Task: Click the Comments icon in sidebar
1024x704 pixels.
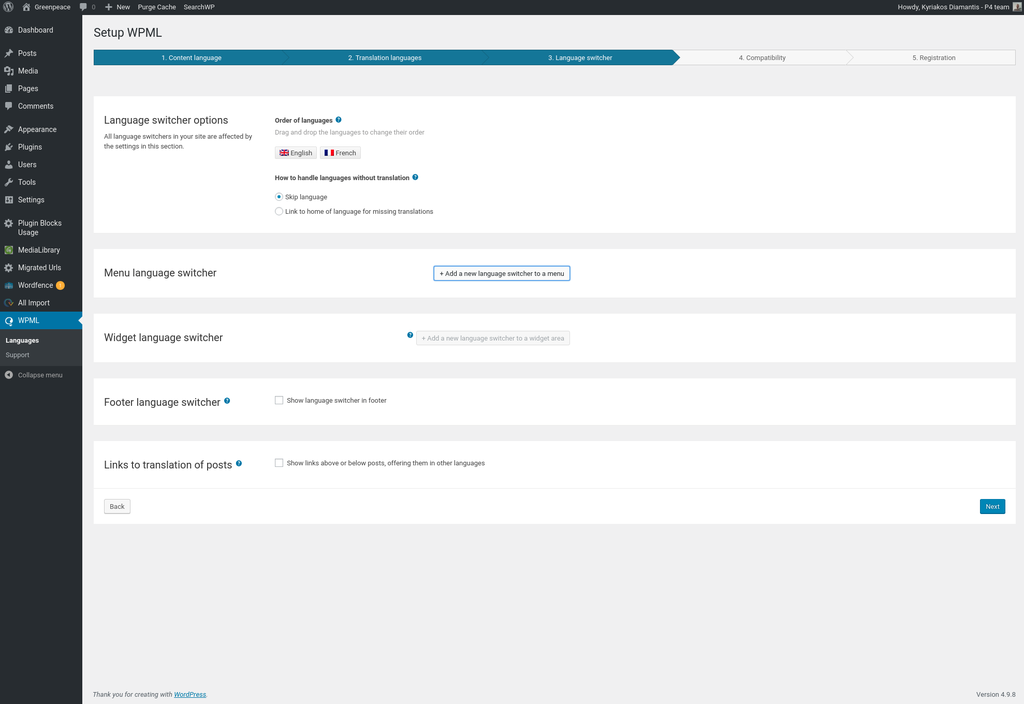Action: point(8,106)
